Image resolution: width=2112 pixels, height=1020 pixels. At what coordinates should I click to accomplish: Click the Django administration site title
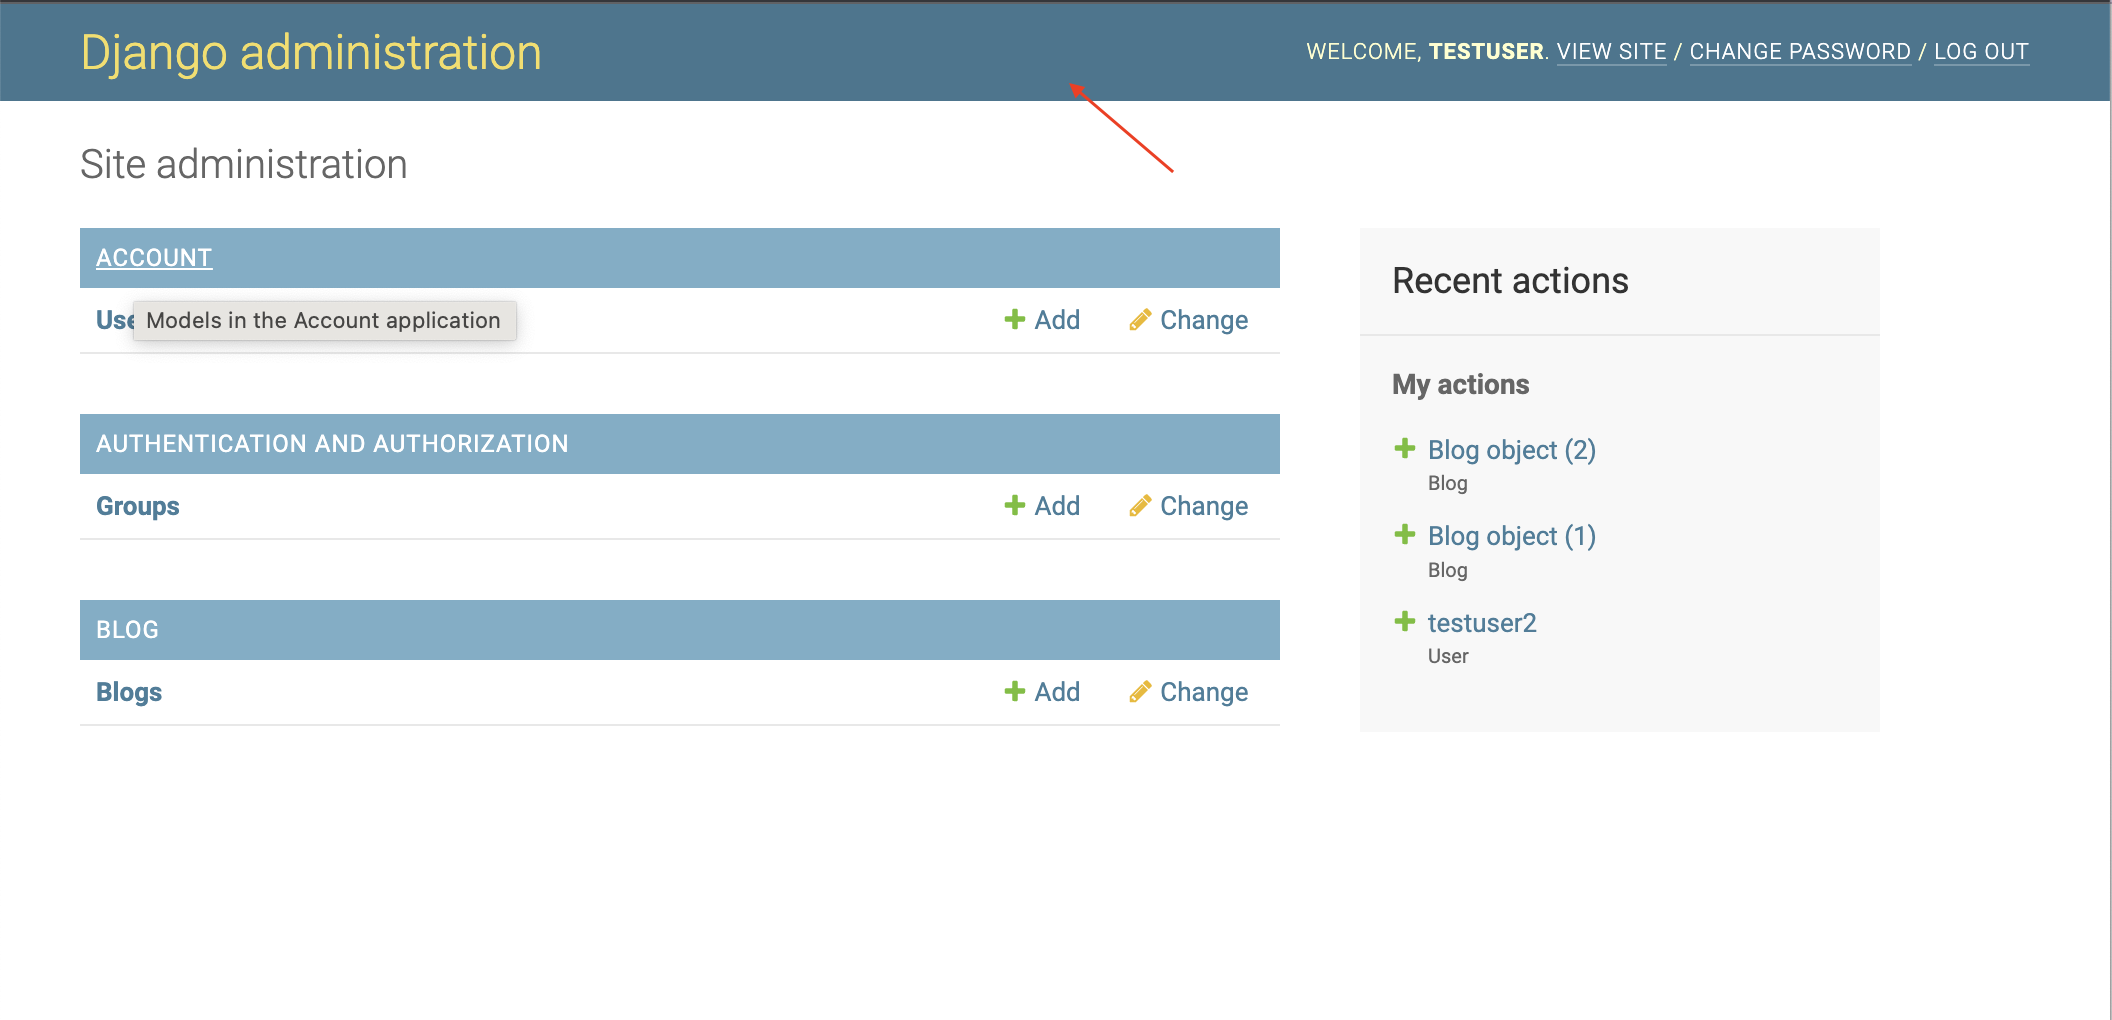pos(311,53)
